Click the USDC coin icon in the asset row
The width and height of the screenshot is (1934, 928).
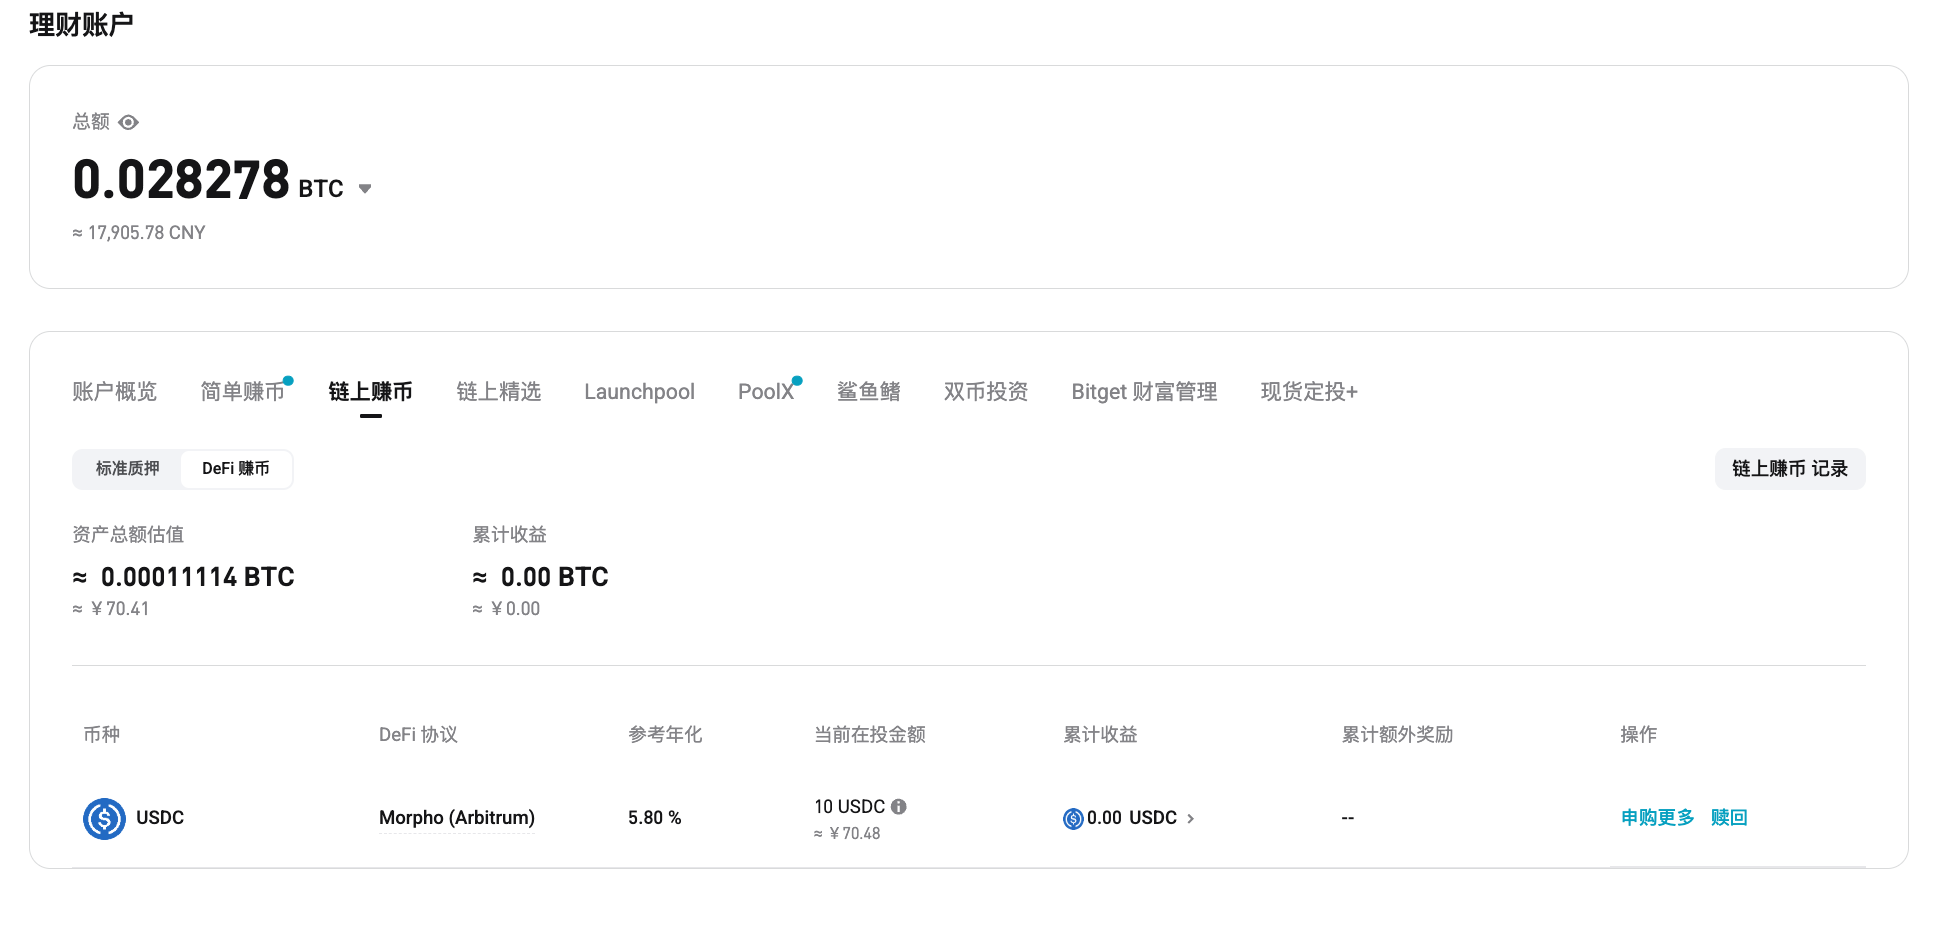point(104,818)
